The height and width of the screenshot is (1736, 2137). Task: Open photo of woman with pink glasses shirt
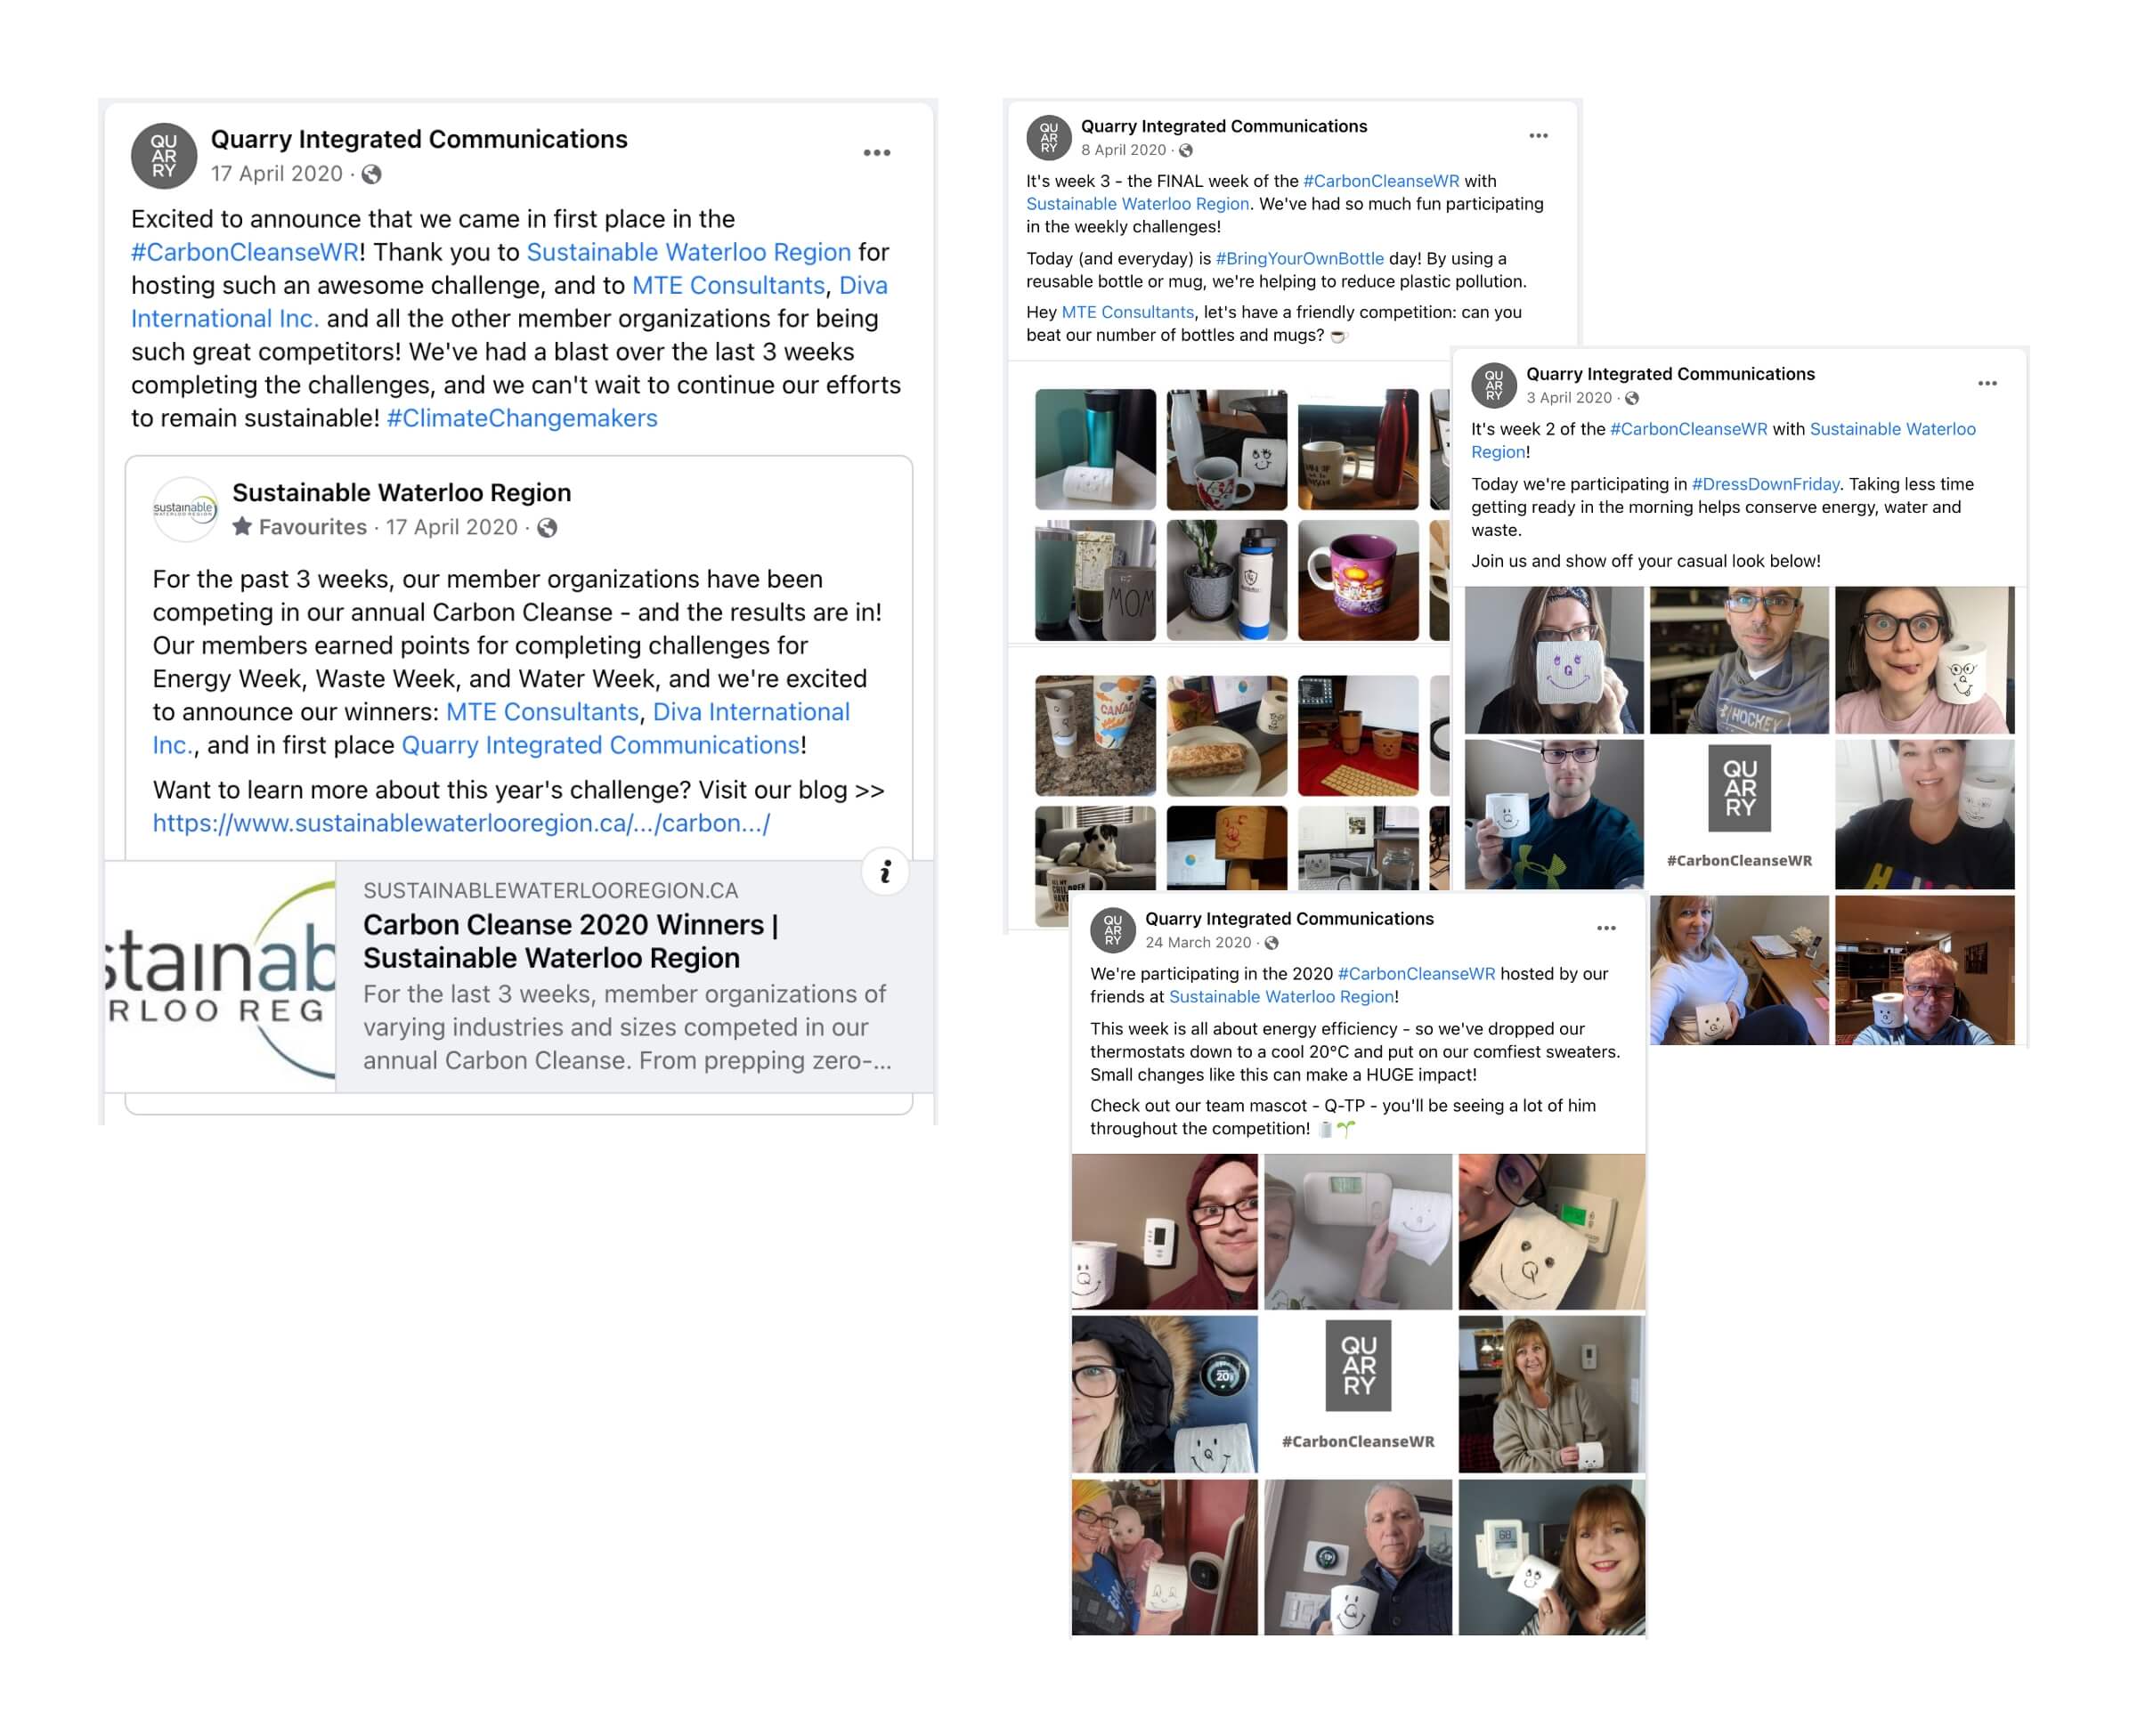(x=1923, y=660)
